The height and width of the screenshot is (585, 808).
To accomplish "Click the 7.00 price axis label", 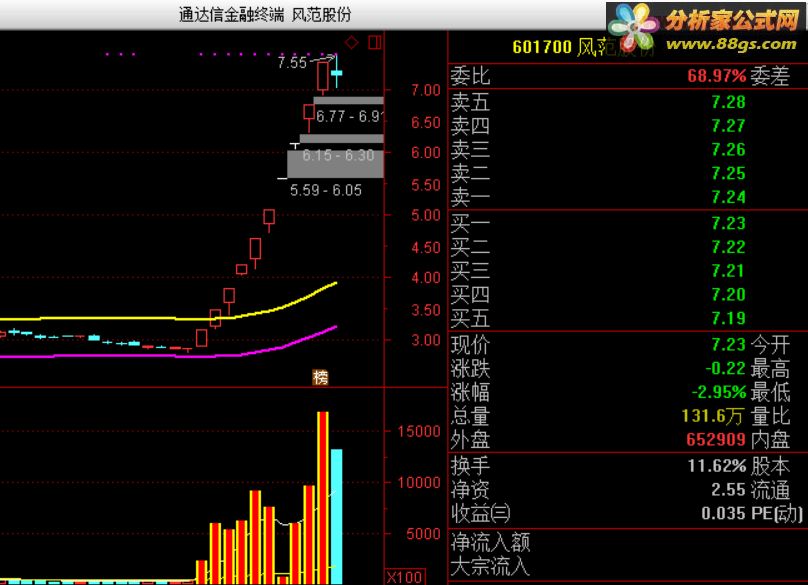I will 426,90.
